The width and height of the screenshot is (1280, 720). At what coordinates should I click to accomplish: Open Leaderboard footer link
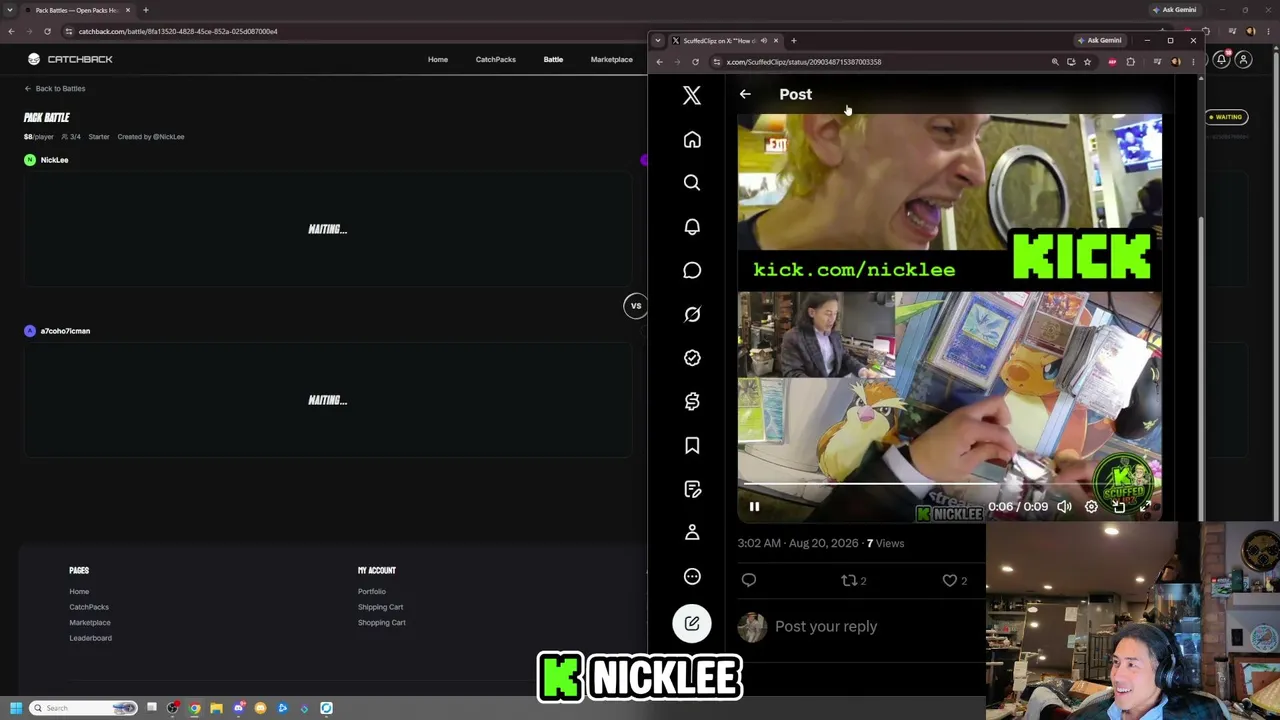coord(90,638)
